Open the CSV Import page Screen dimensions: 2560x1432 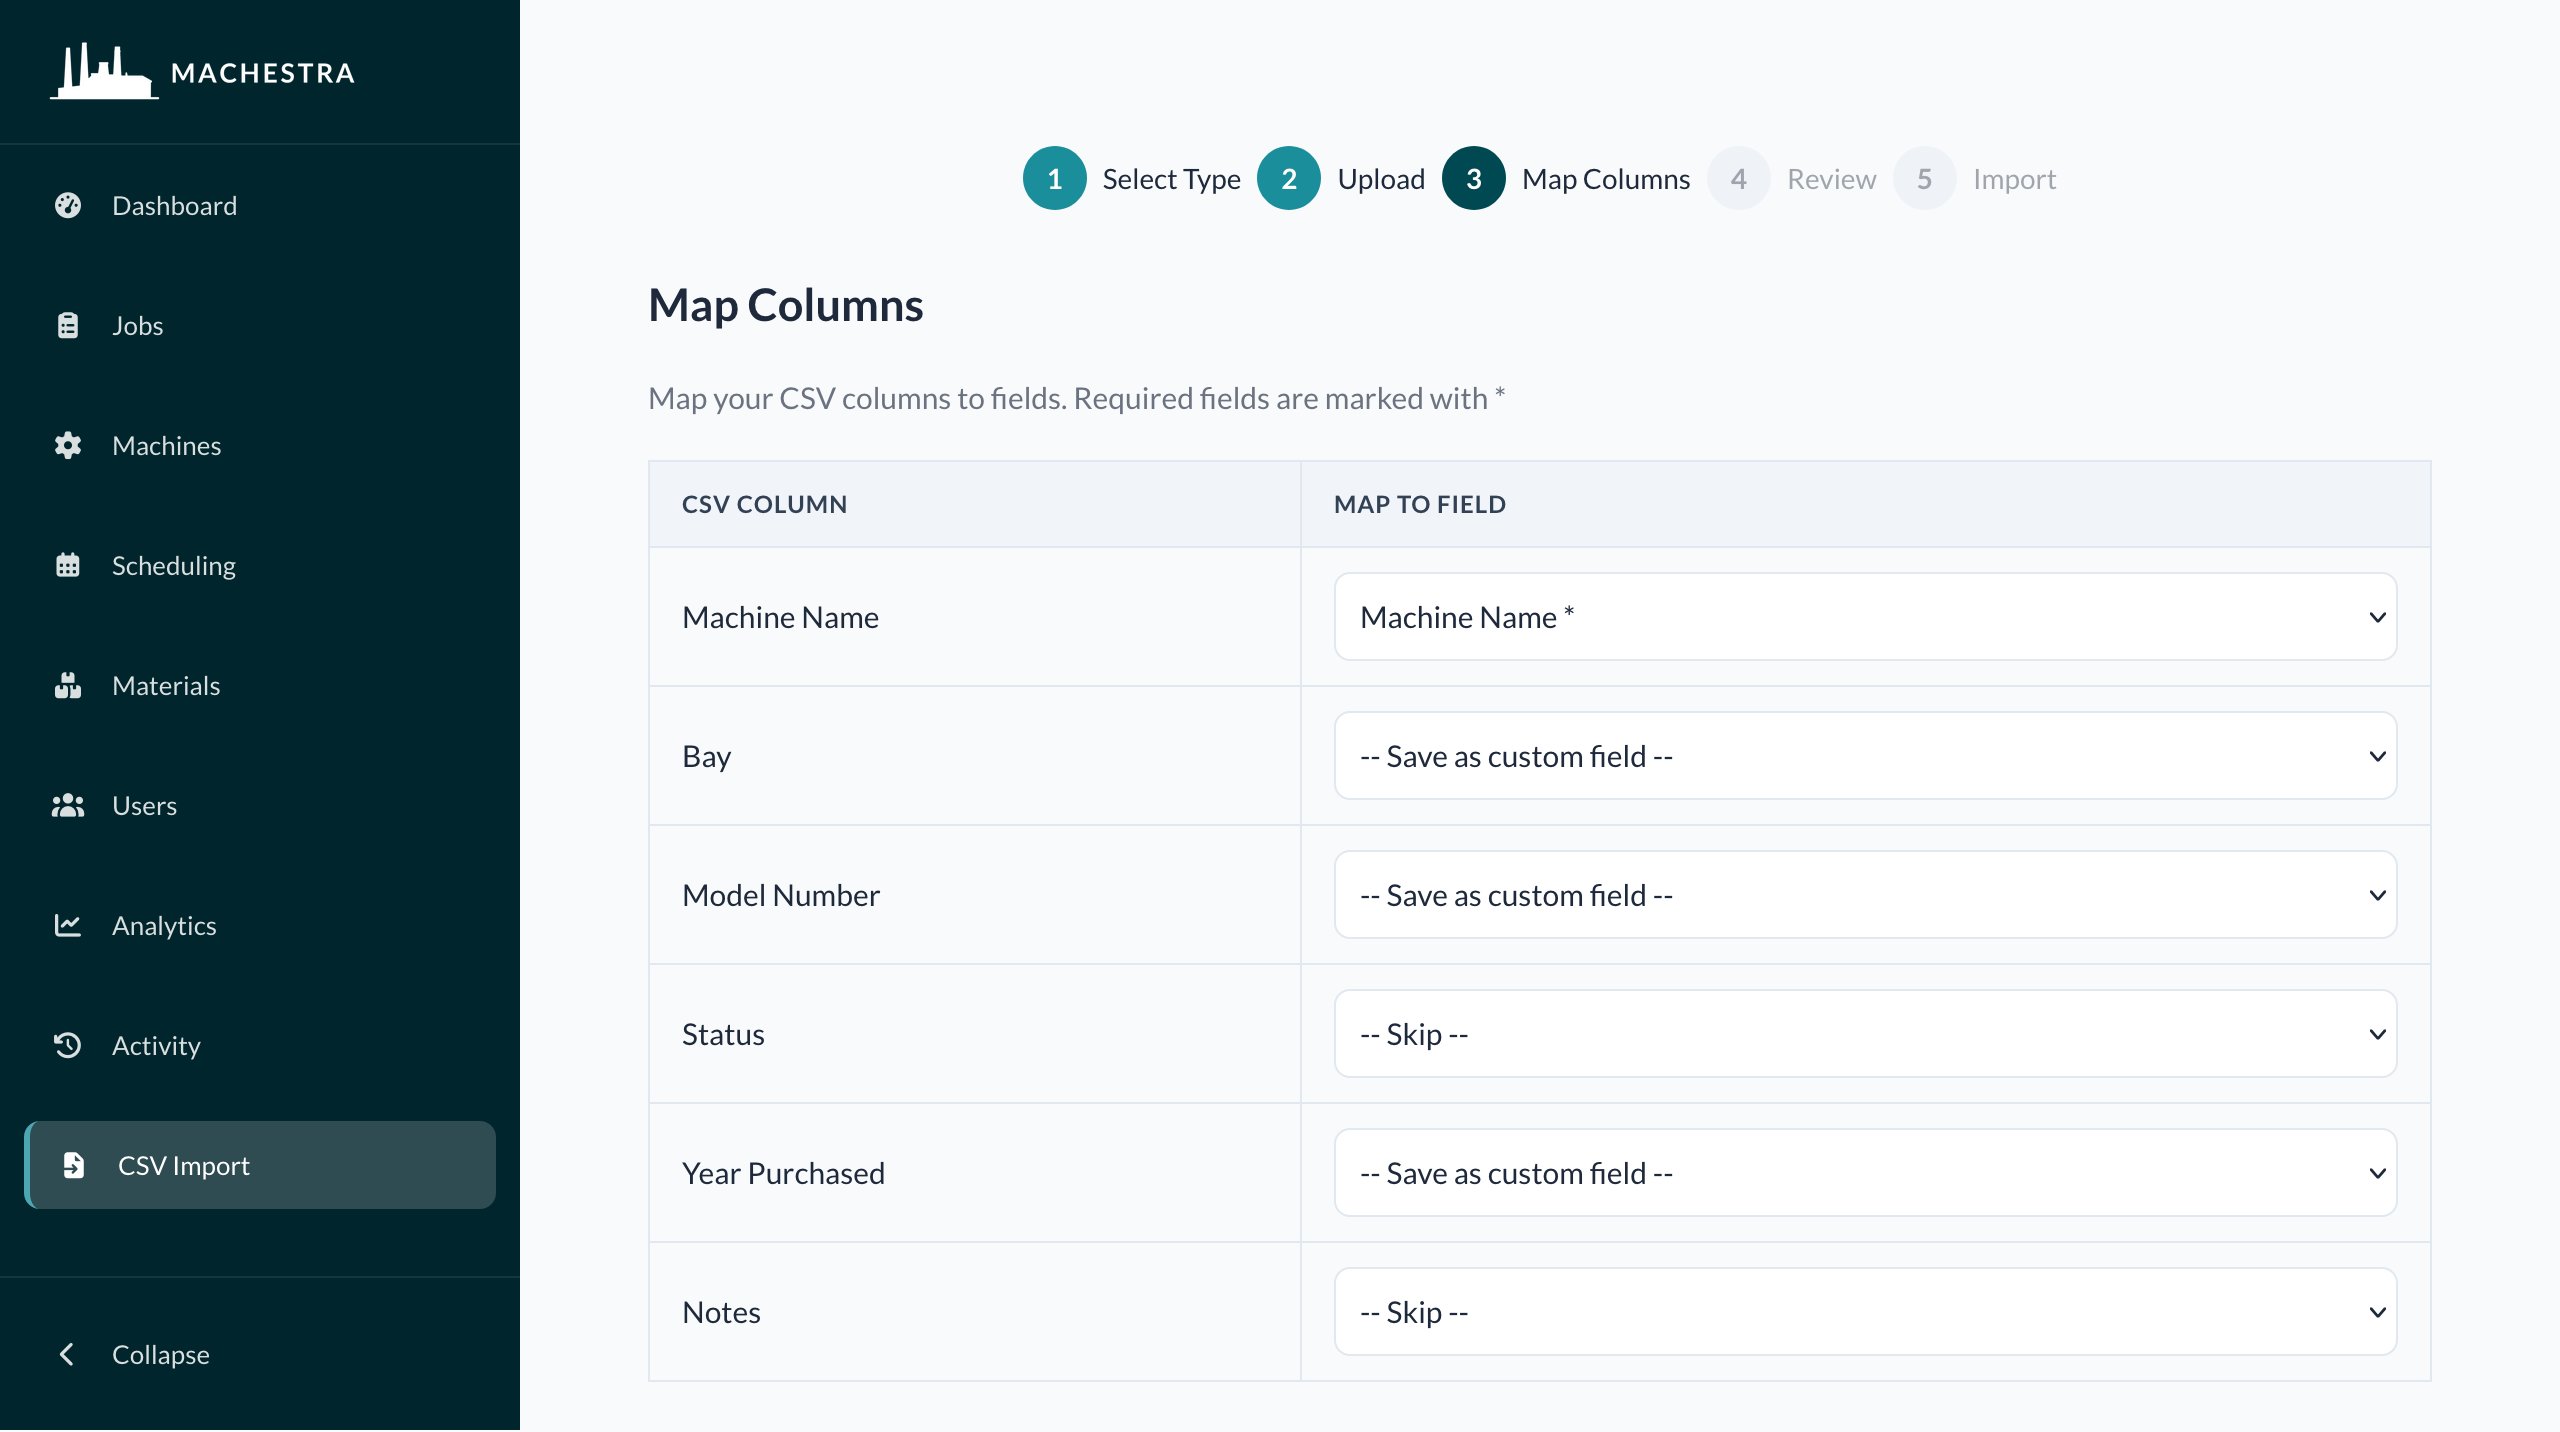183,1165
